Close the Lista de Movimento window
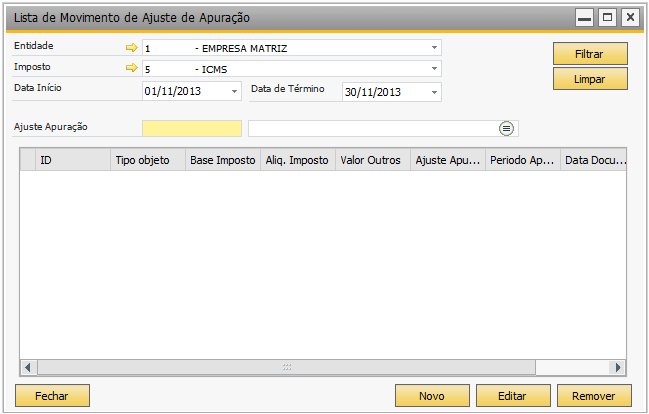Screen dimensions: 649x414 pos(630,18)
